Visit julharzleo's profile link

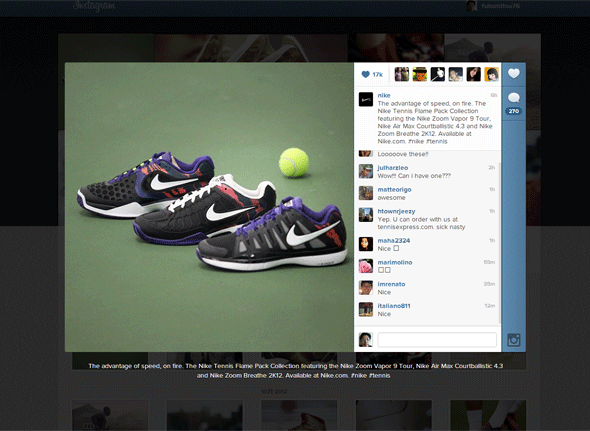tap(393, 168)
